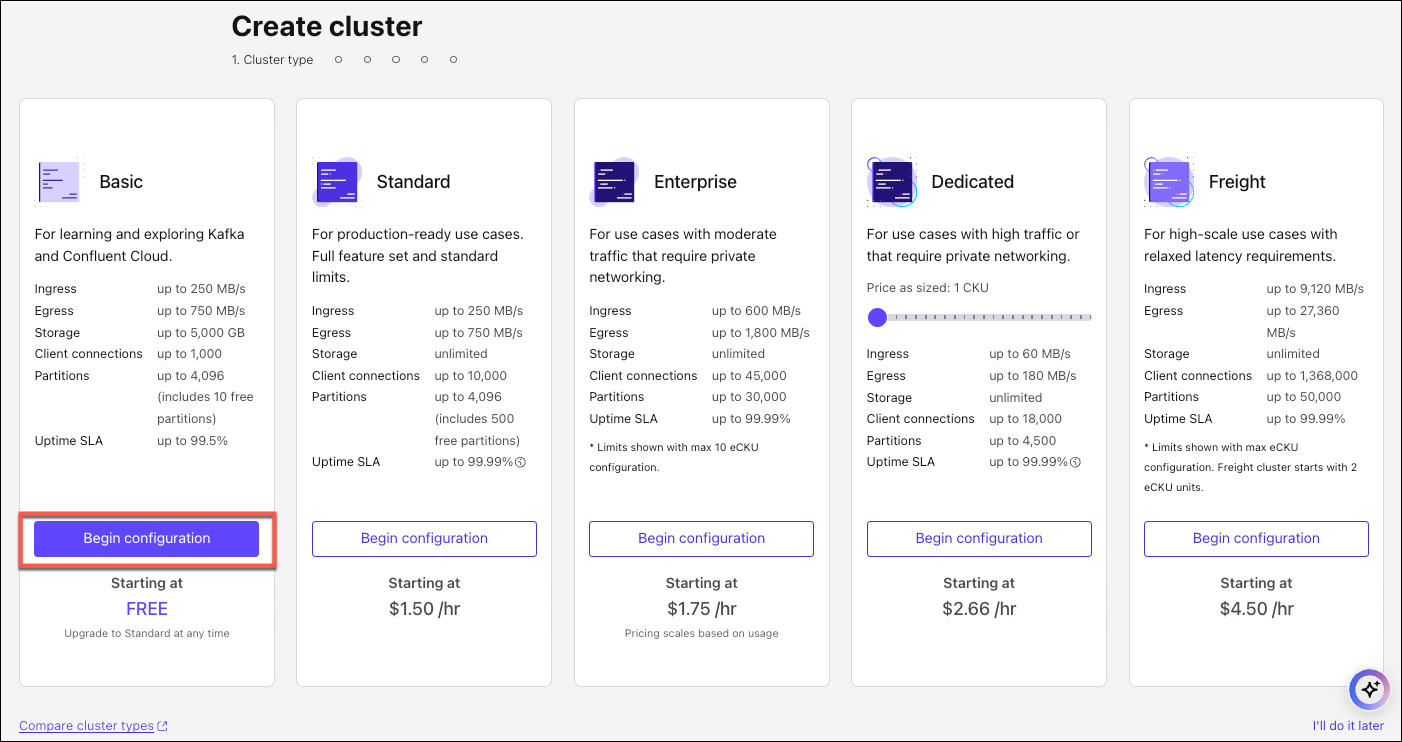Click the Dedicated CKU slider handle
Viewport: 1402px width, 742px height.
pos(877,318)
